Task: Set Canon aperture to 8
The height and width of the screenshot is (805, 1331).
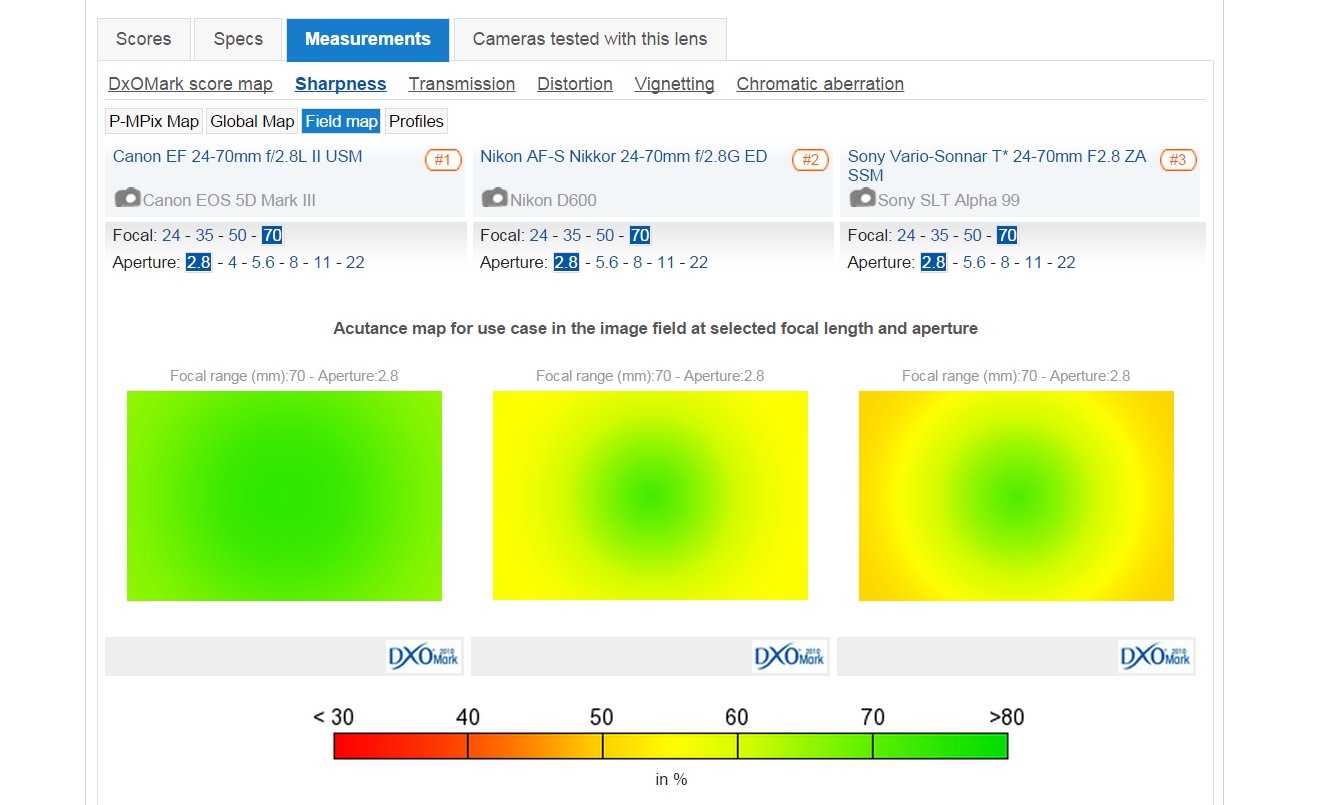Action: point(294,262)
